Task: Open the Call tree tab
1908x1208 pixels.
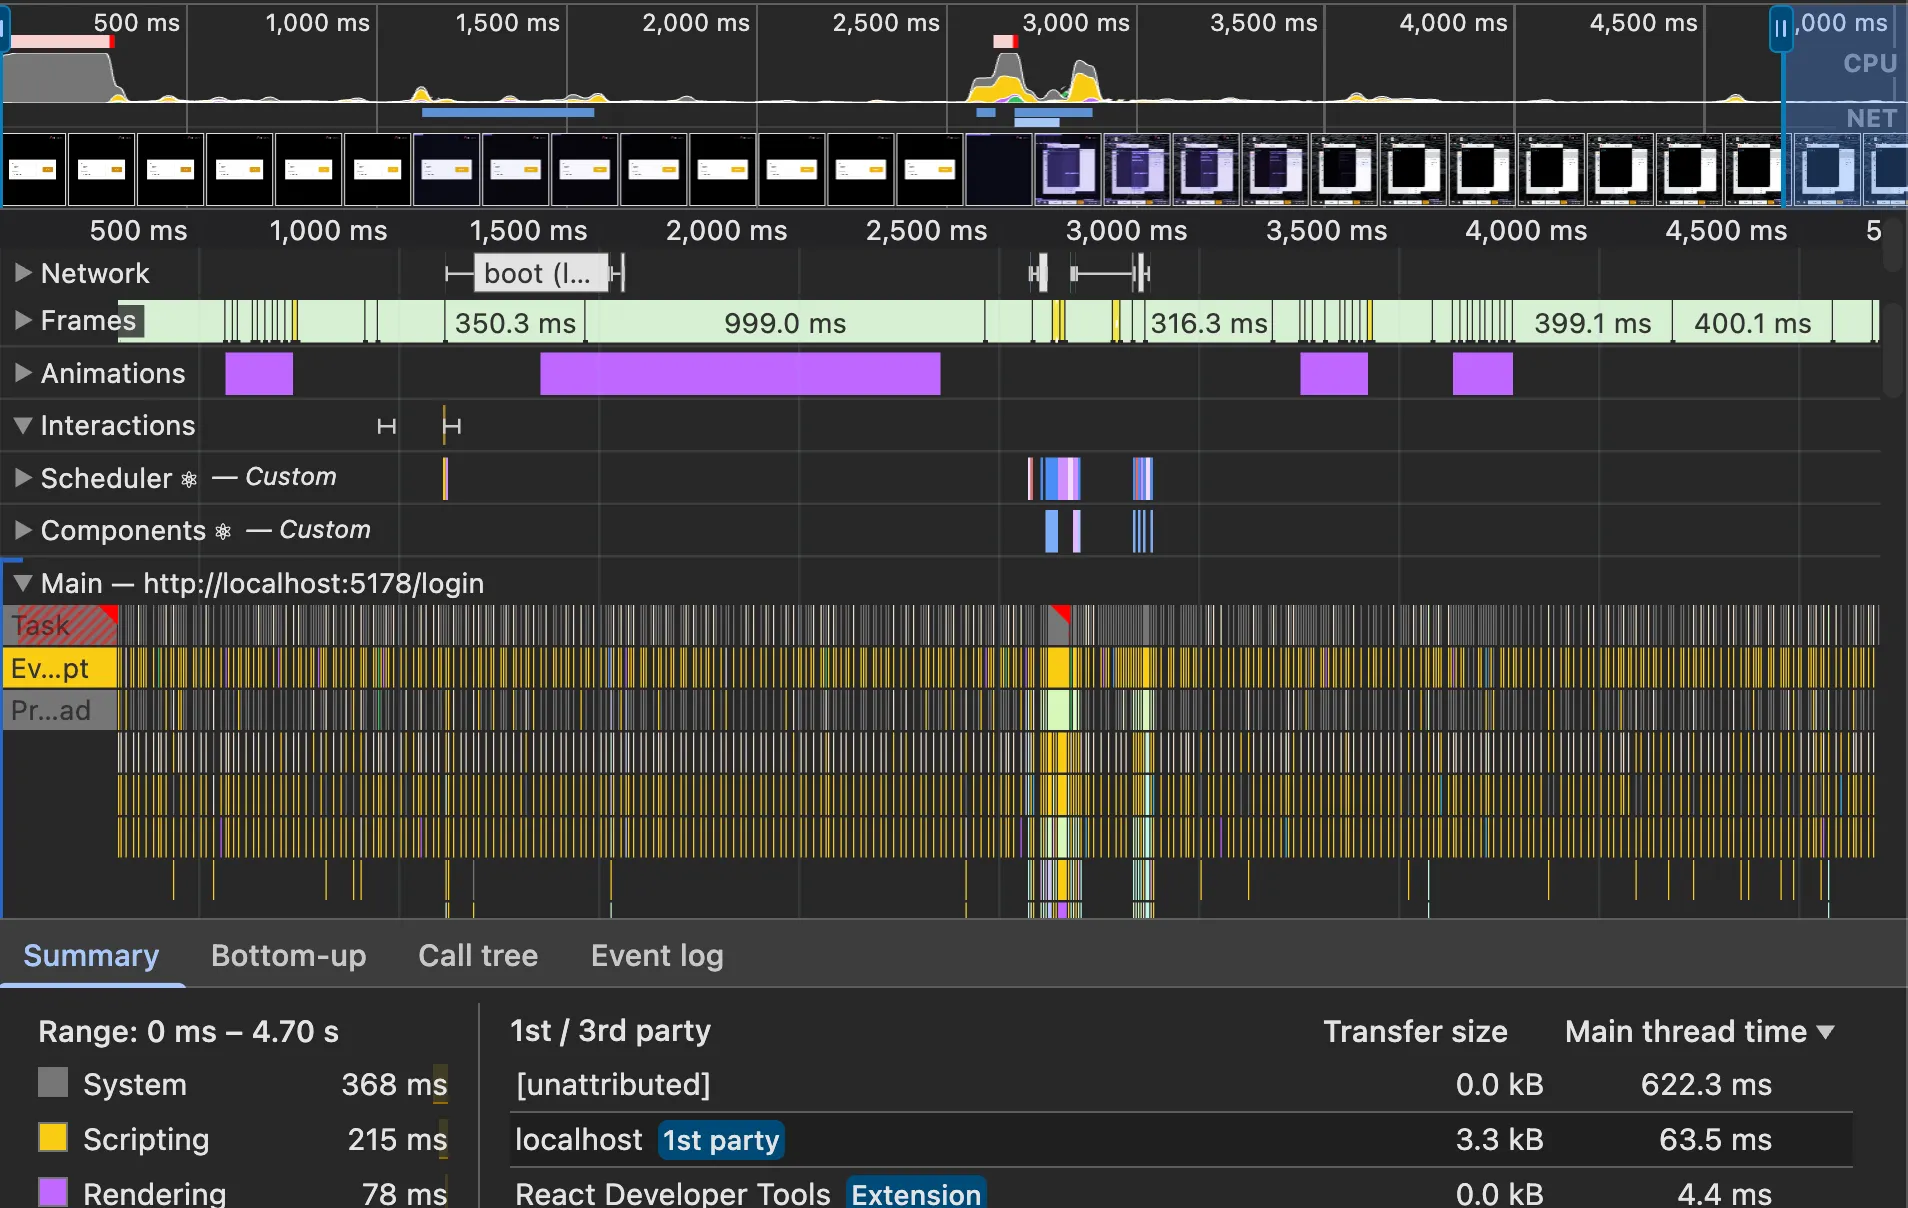Action: 477,956
